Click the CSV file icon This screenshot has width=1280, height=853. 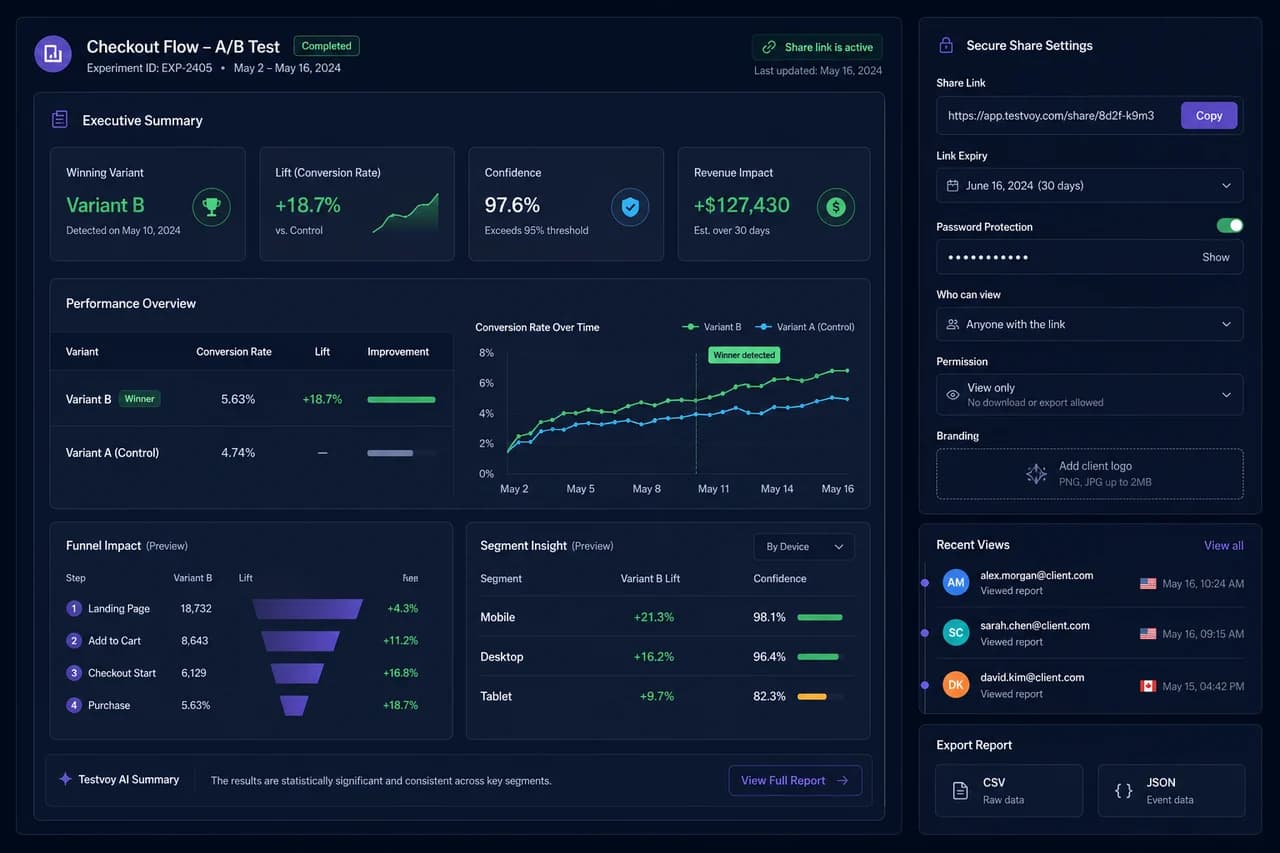click(x=960, y=791)
